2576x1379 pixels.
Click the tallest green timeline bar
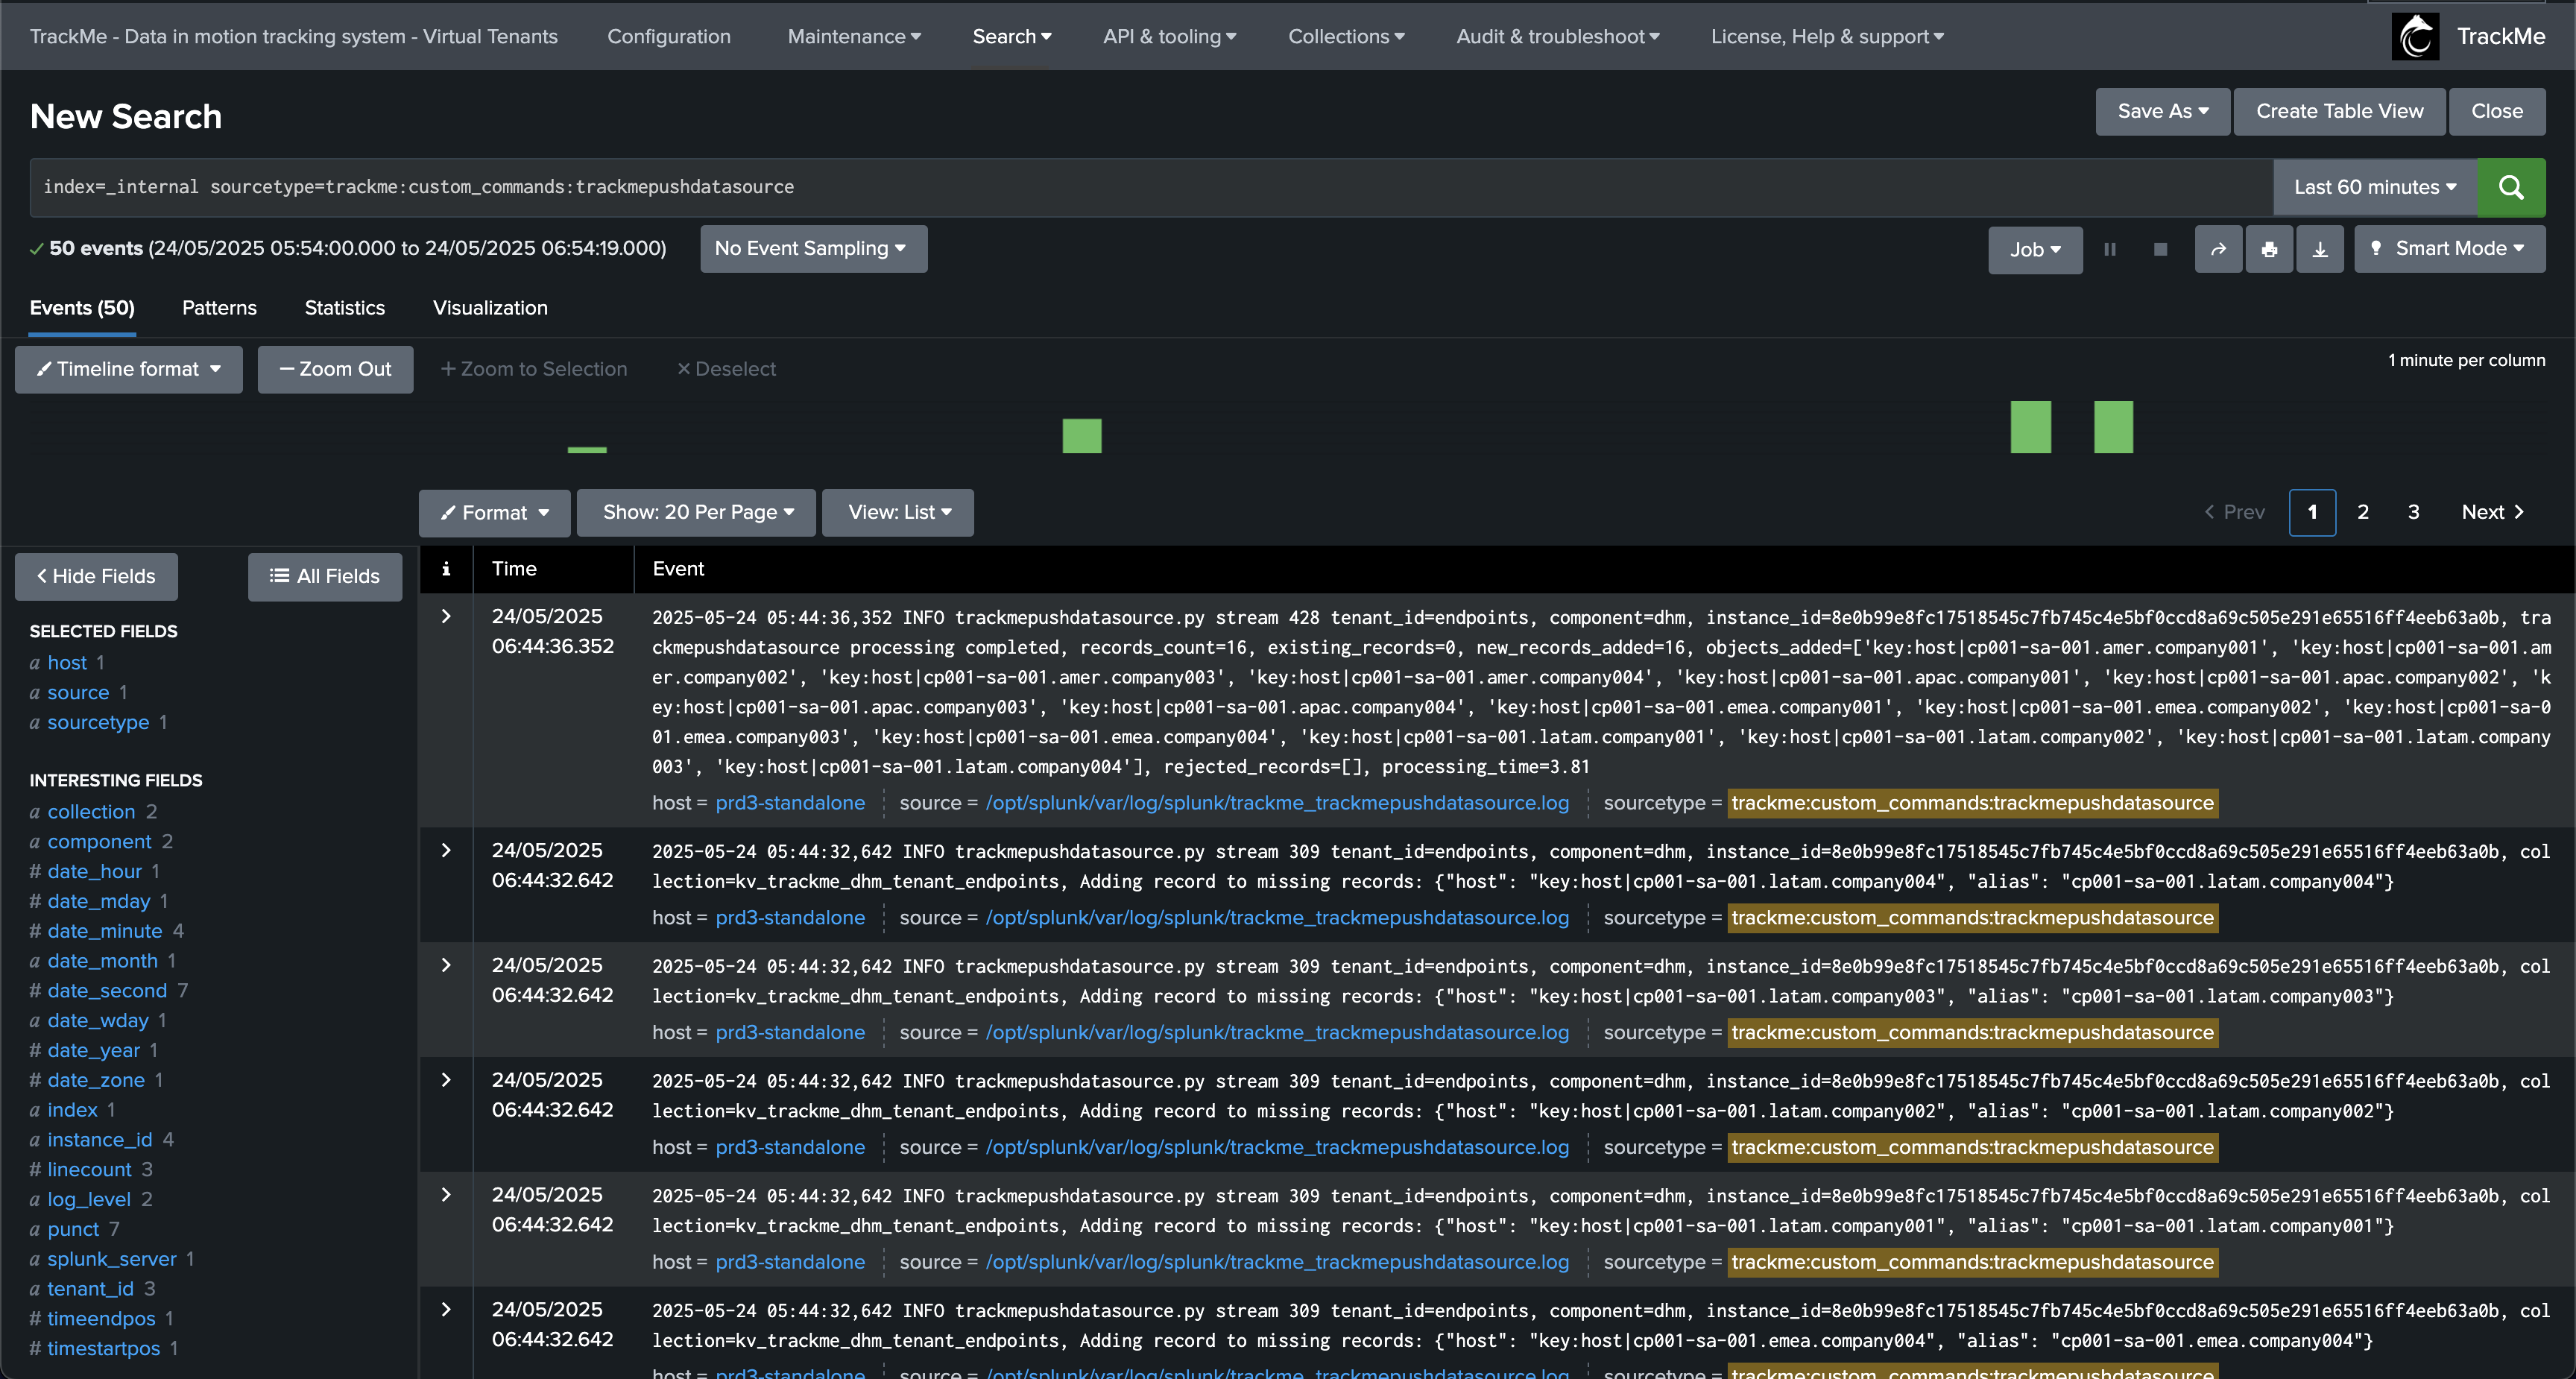2030,427
